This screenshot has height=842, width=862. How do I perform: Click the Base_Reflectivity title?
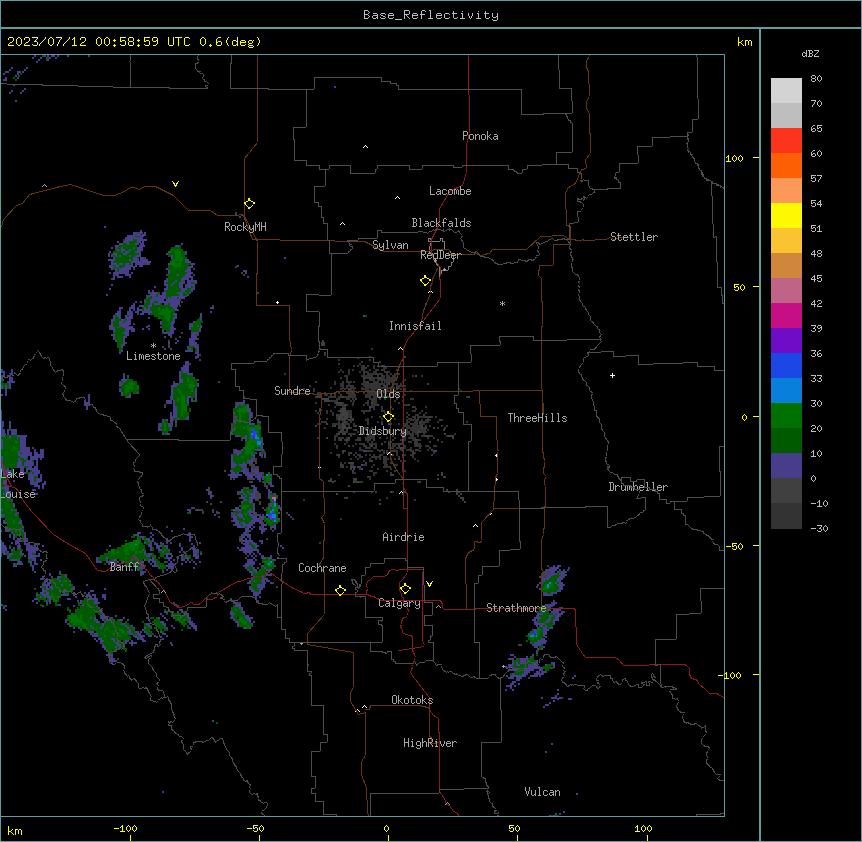[x=431, y=15]
